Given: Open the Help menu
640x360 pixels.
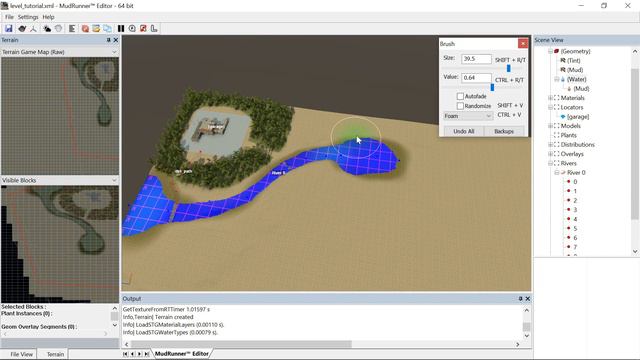Looking at the screenshot, I should (x=48, y=17).
